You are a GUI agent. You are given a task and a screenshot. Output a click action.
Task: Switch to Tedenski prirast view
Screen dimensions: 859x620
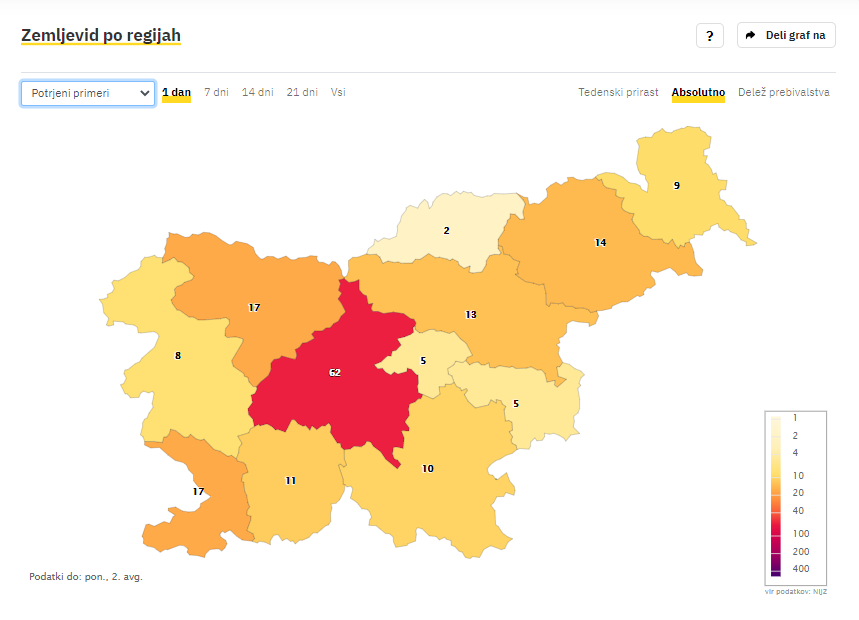(618, 93)
